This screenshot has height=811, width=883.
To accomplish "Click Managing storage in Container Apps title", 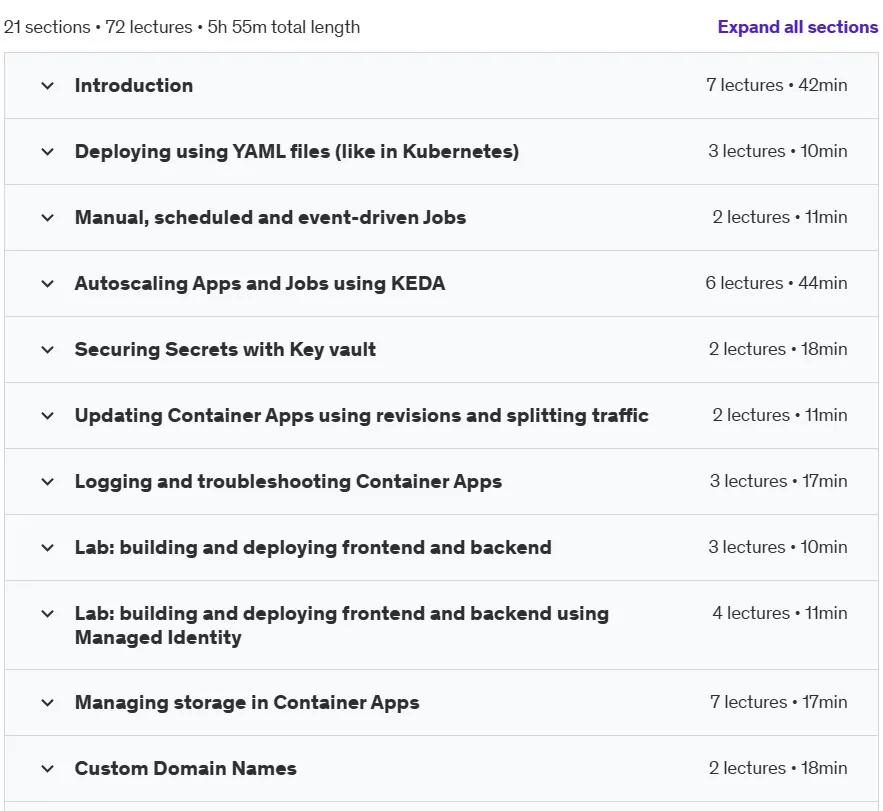I will point(247,702).
